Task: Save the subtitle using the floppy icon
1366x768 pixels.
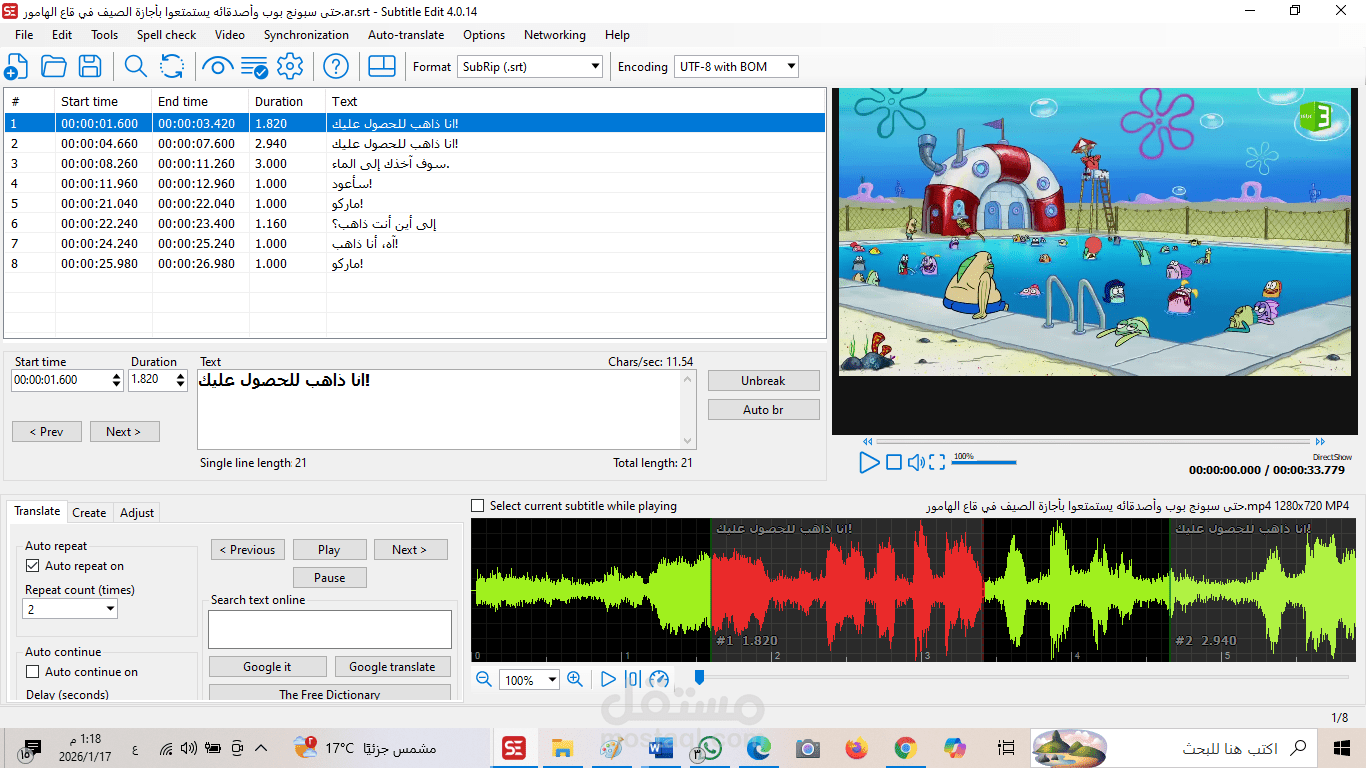Action: (90, 67)
